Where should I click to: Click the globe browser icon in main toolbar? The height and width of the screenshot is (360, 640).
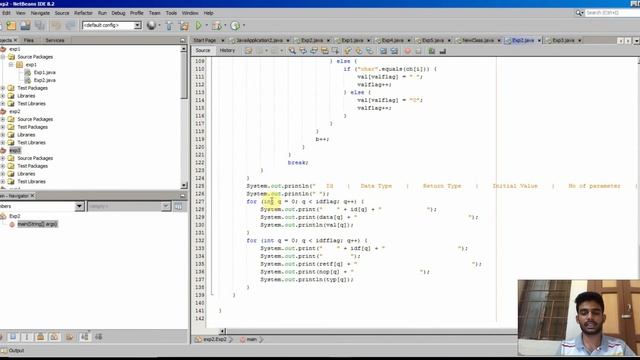(x=151, y=25)
